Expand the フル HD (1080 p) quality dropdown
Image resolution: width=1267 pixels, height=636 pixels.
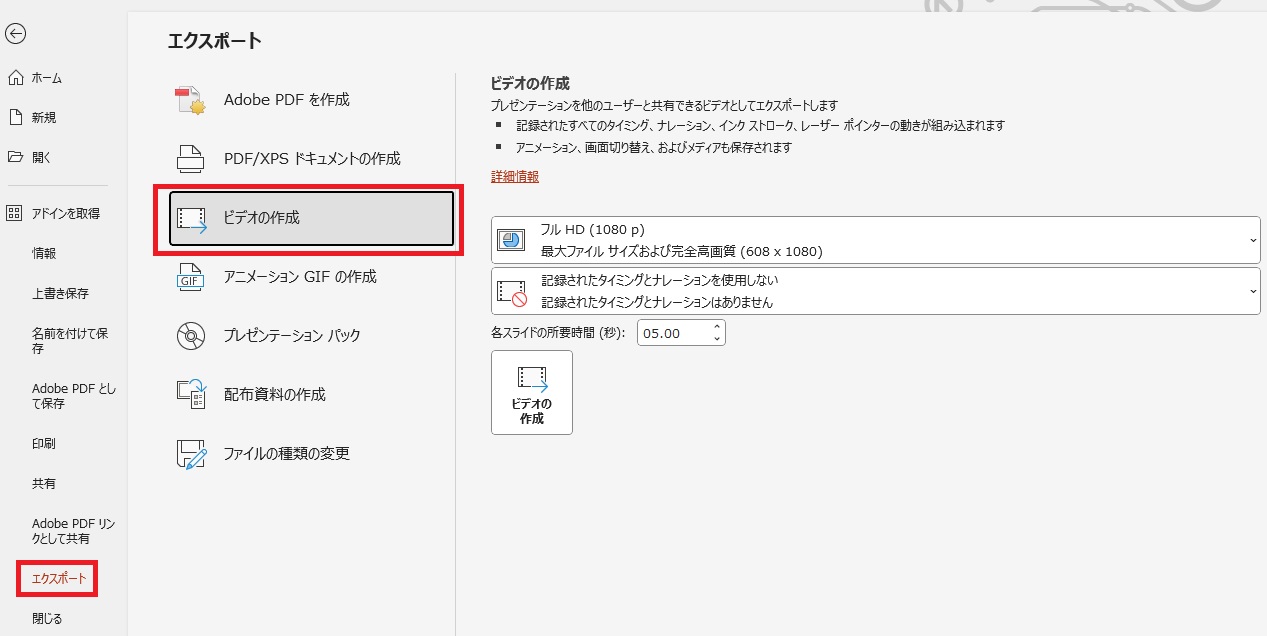pyautogui.click(x=876, y=240)
